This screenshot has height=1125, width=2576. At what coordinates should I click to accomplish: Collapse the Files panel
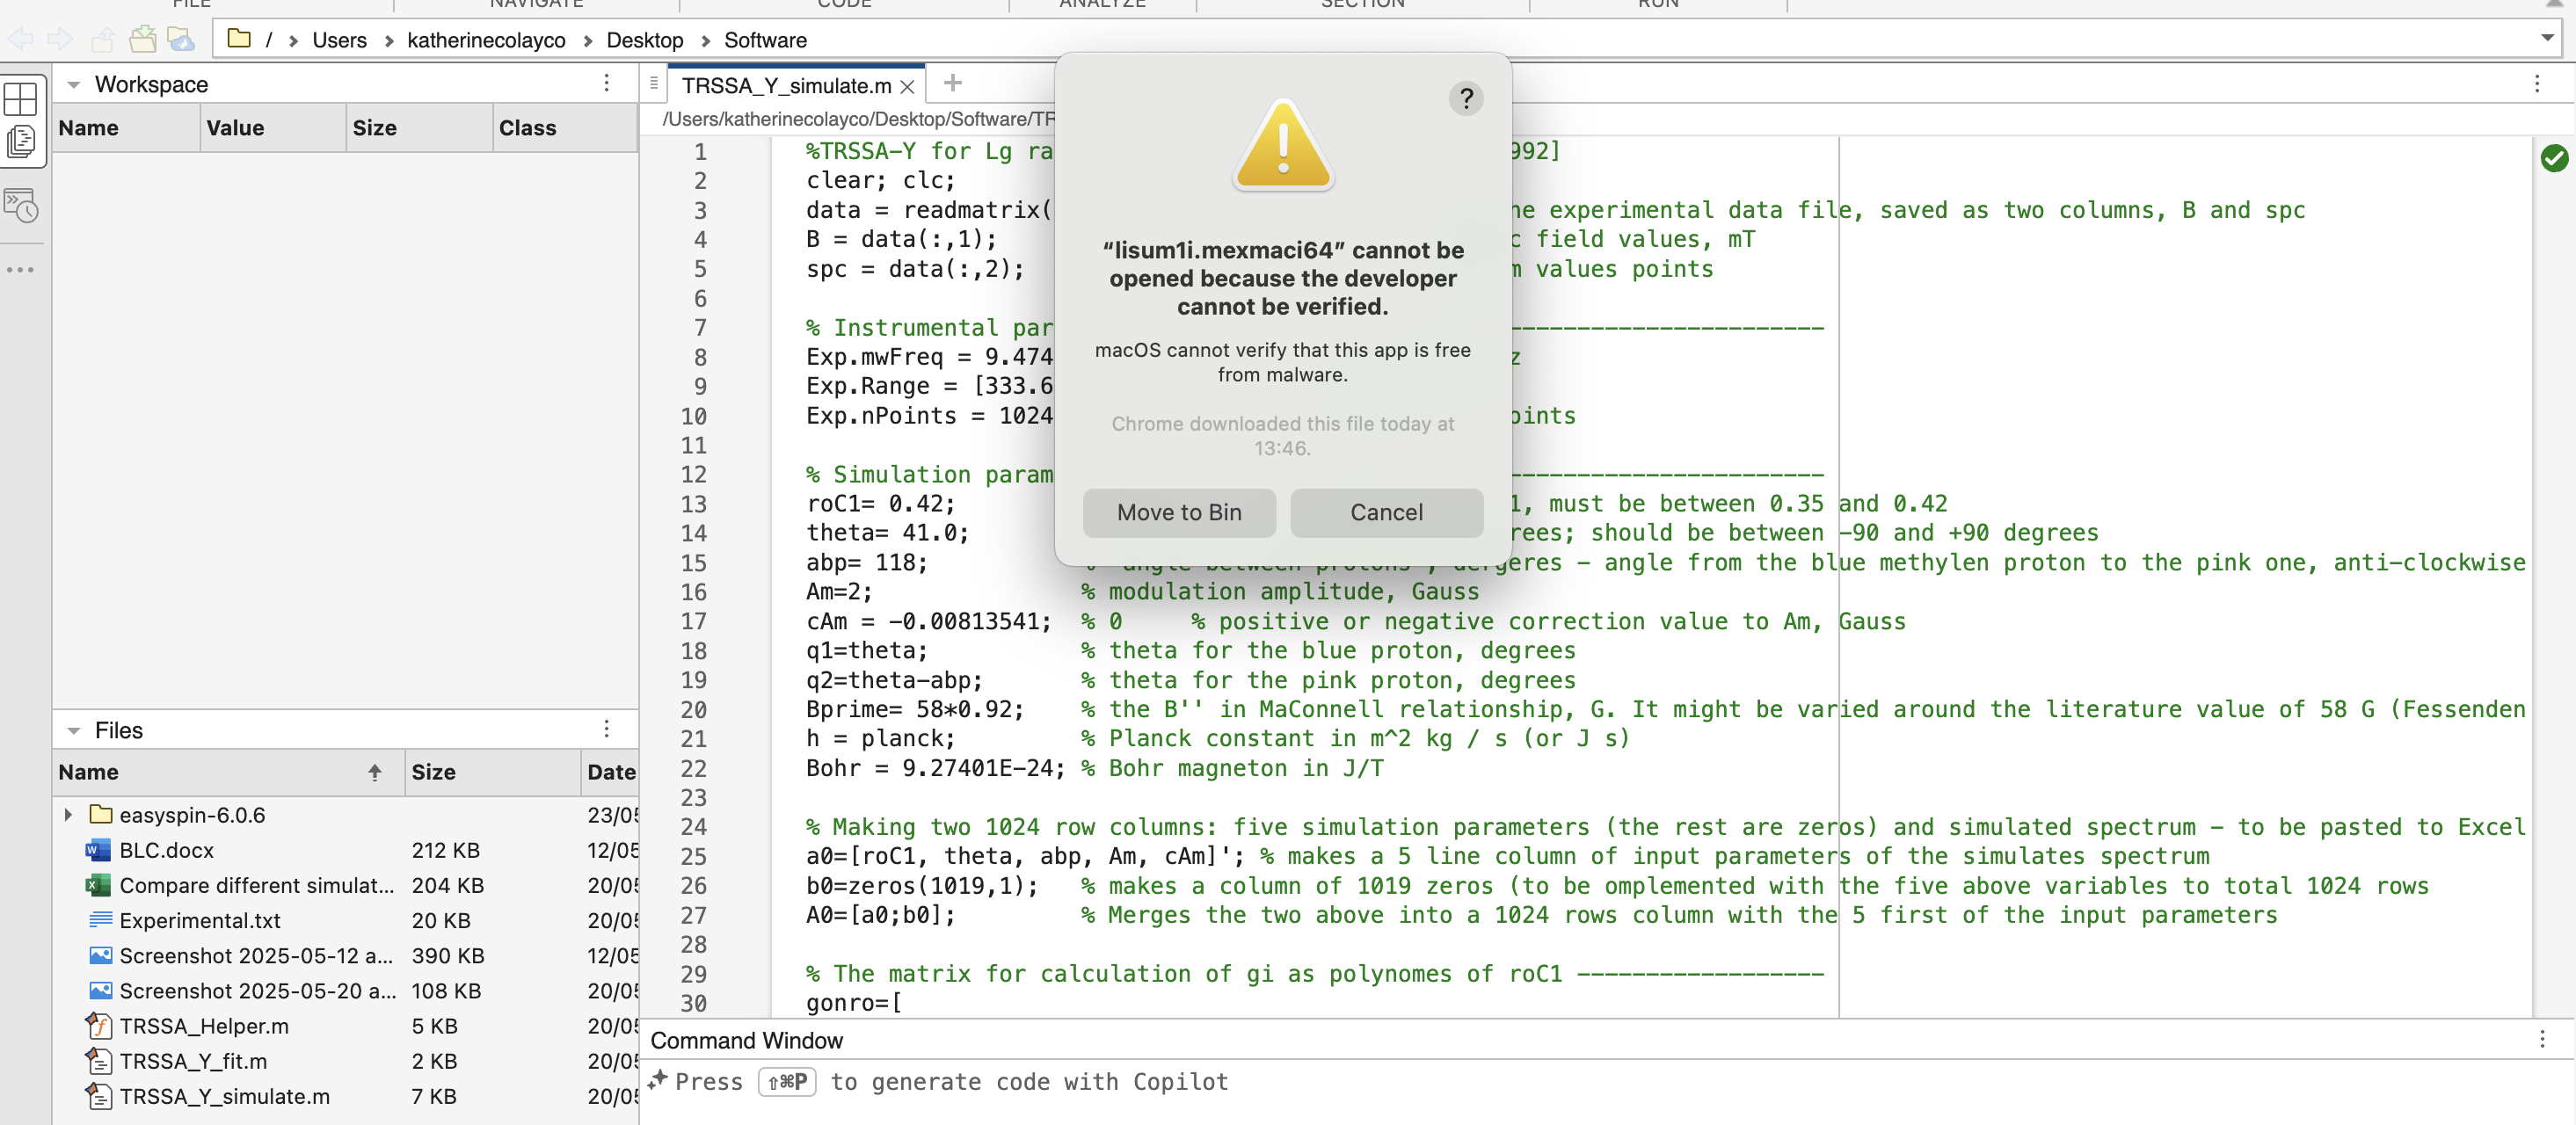(73, 731)
